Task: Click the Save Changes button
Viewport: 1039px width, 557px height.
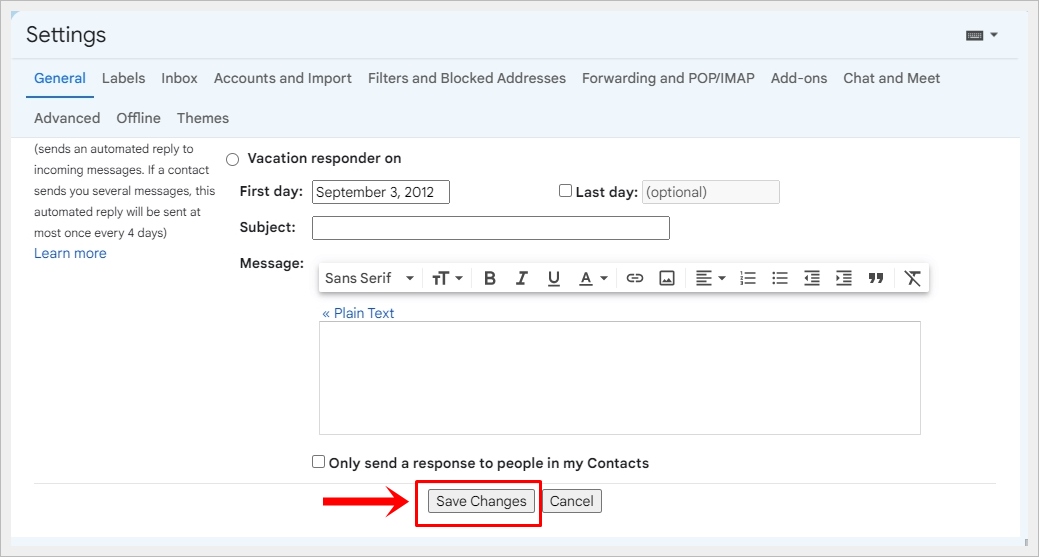Action: click(x=481, y=501)
